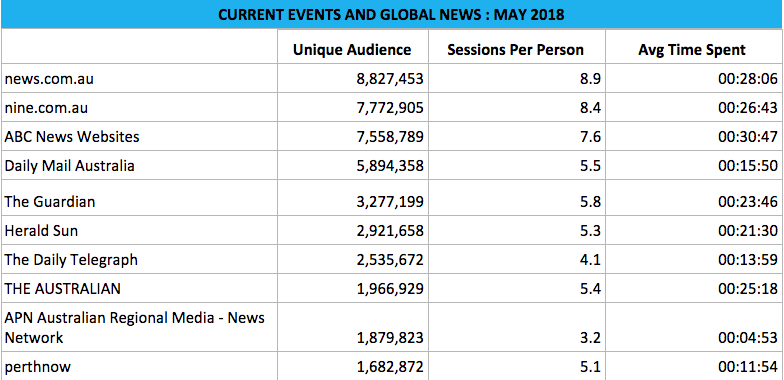This screenshot has width=784, height=380.
Task: Select the time value 00:21:30
Action: point(748,231)
